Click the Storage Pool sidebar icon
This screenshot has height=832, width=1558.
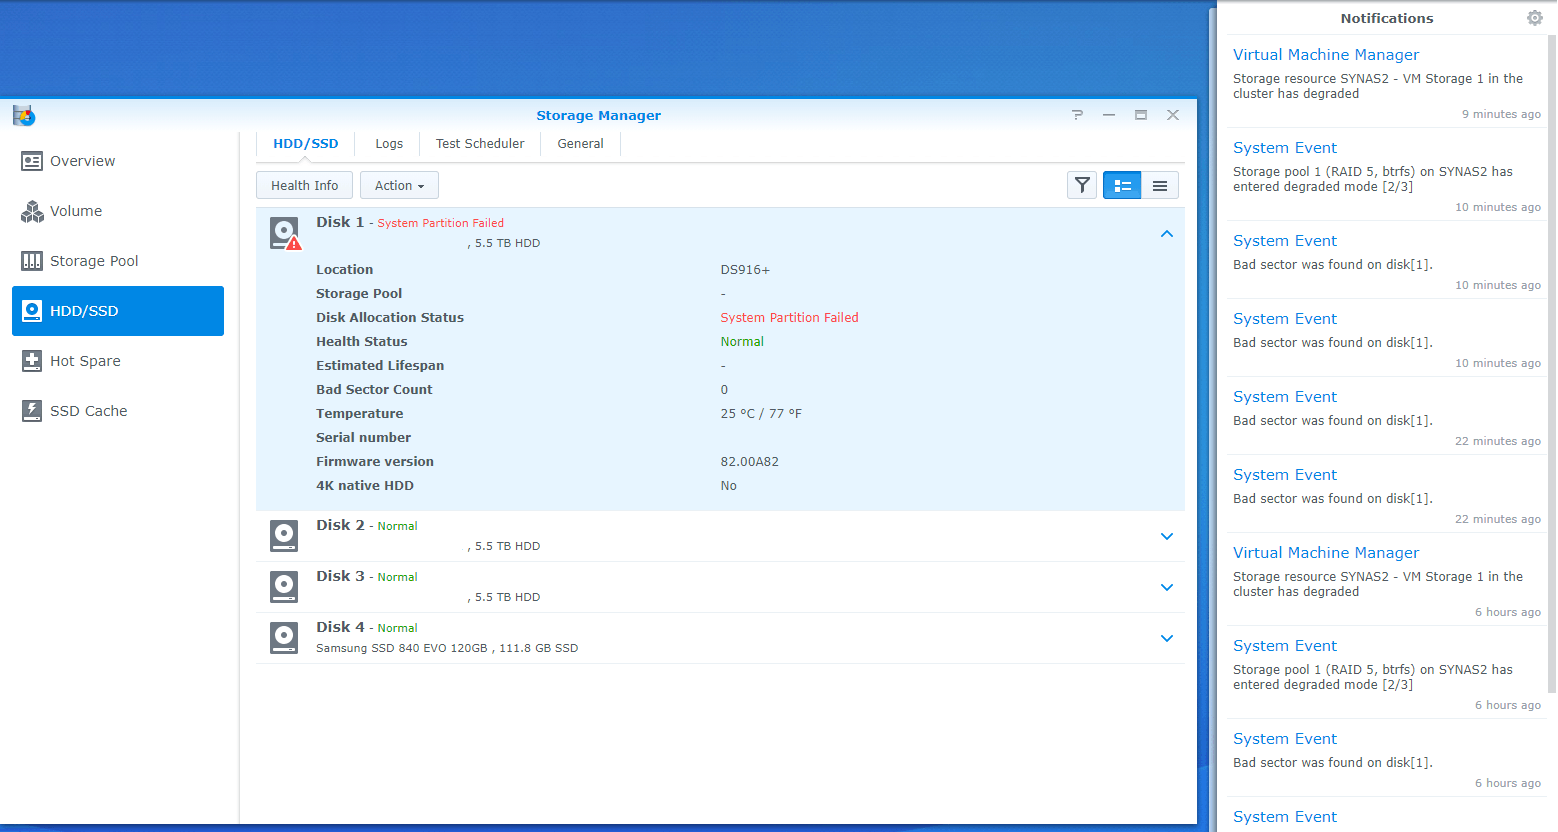[x=32, y=261]
